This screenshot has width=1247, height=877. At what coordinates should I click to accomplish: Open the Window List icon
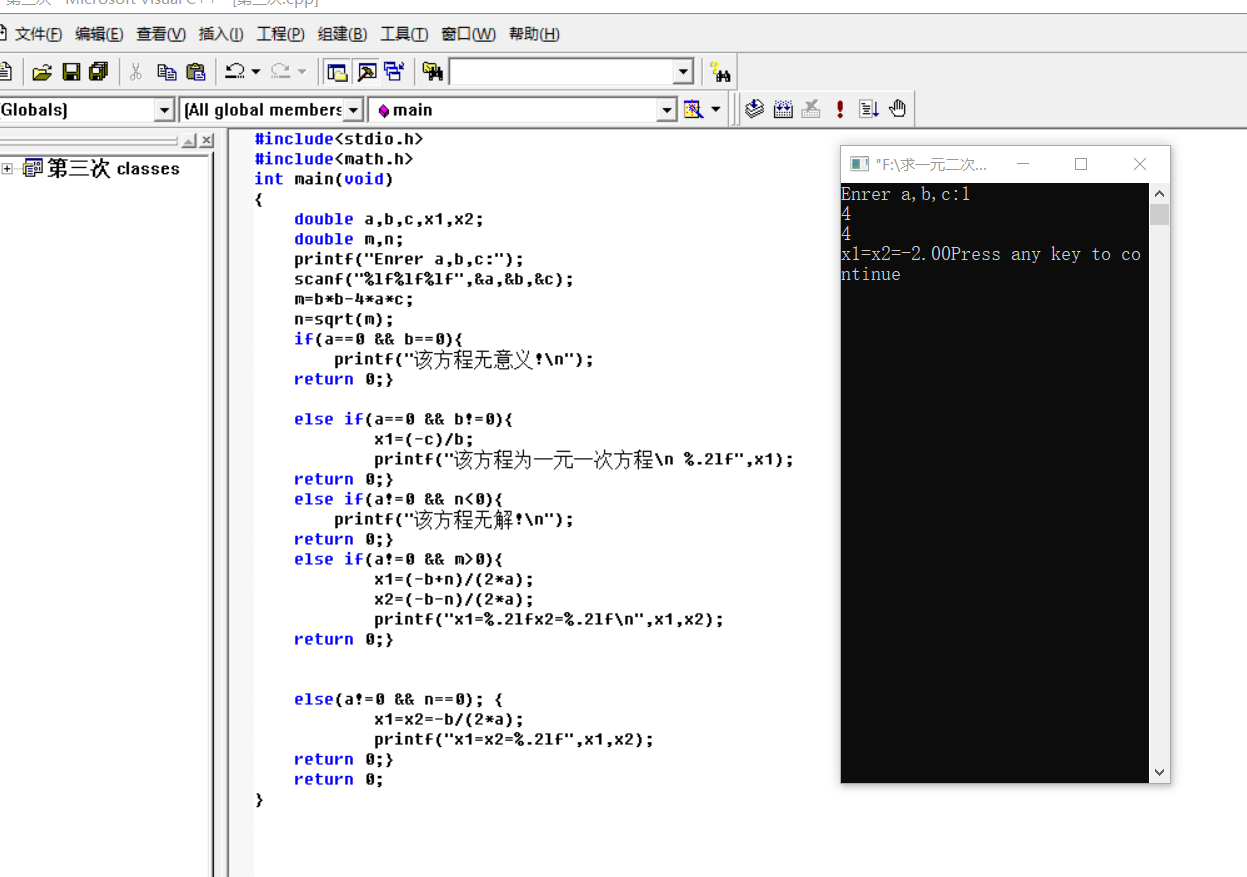394,72
